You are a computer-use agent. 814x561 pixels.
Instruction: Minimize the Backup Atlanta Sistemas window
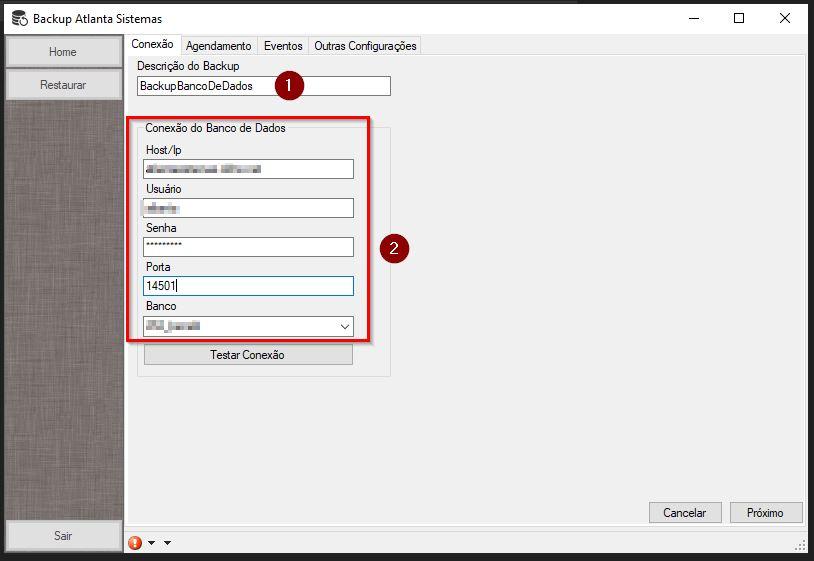coord(694,19)
